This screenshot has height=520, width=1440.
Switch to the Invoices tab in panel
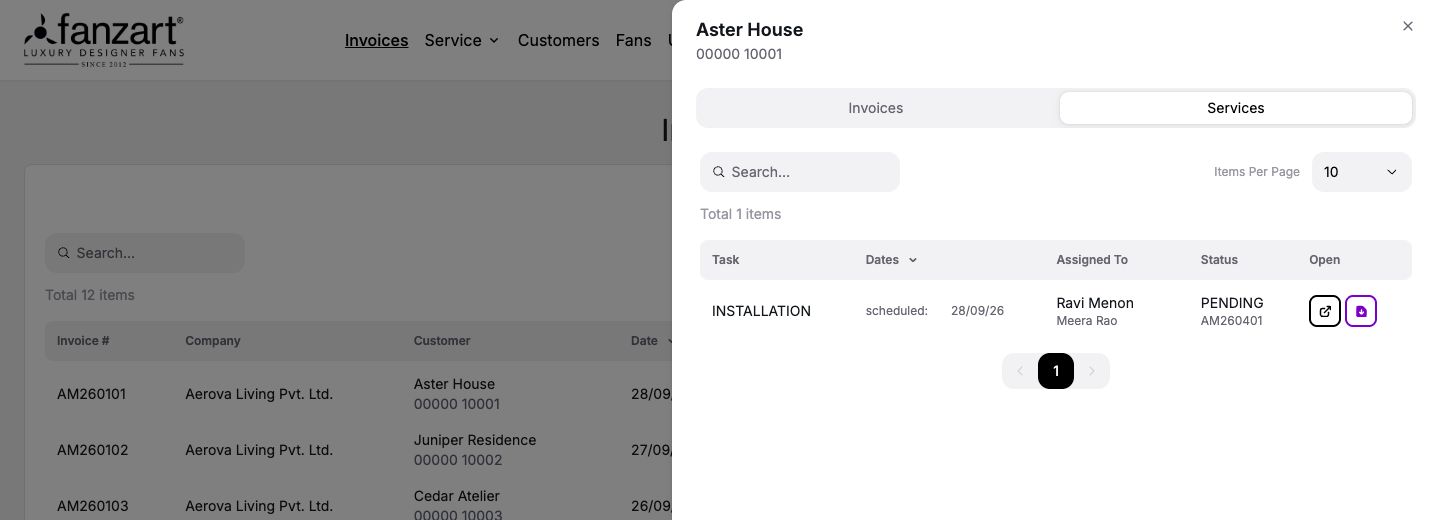coord(876,108)
